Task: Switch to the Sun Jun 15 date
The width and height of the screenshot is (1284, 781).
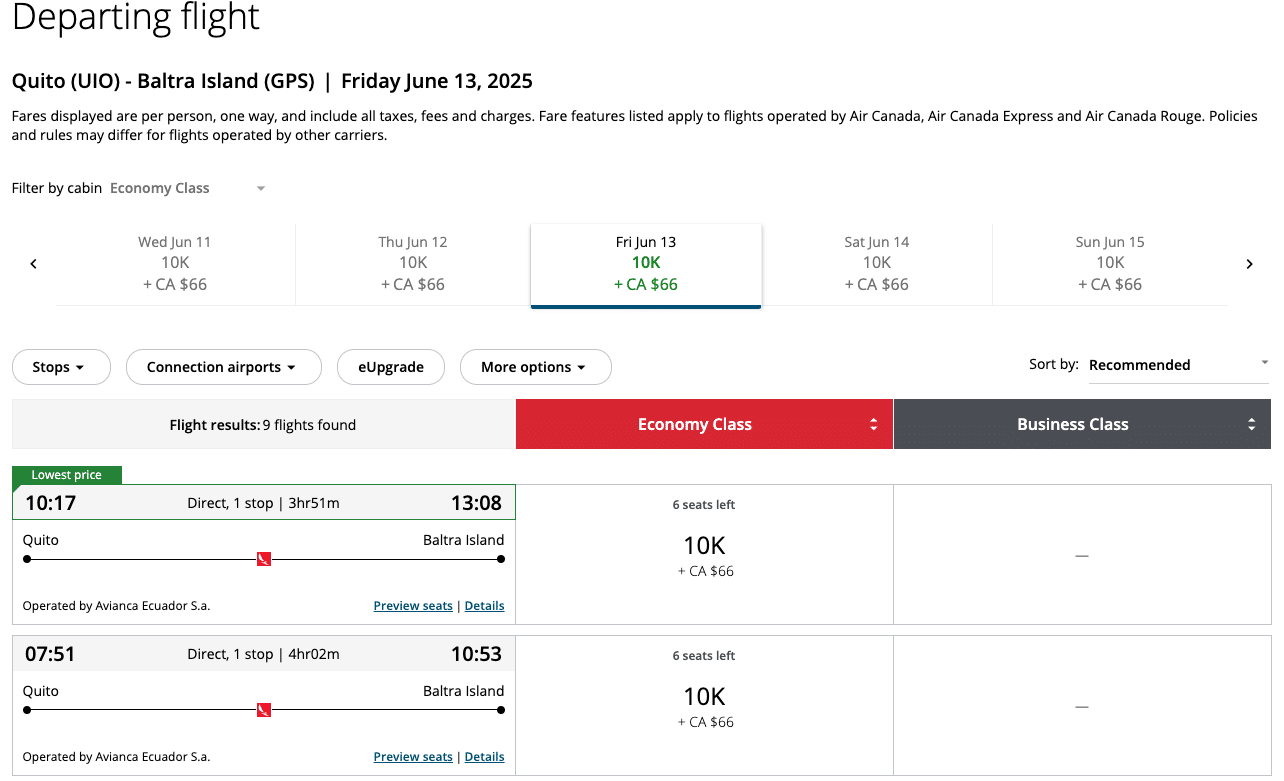Action: tap(1110, 264)
